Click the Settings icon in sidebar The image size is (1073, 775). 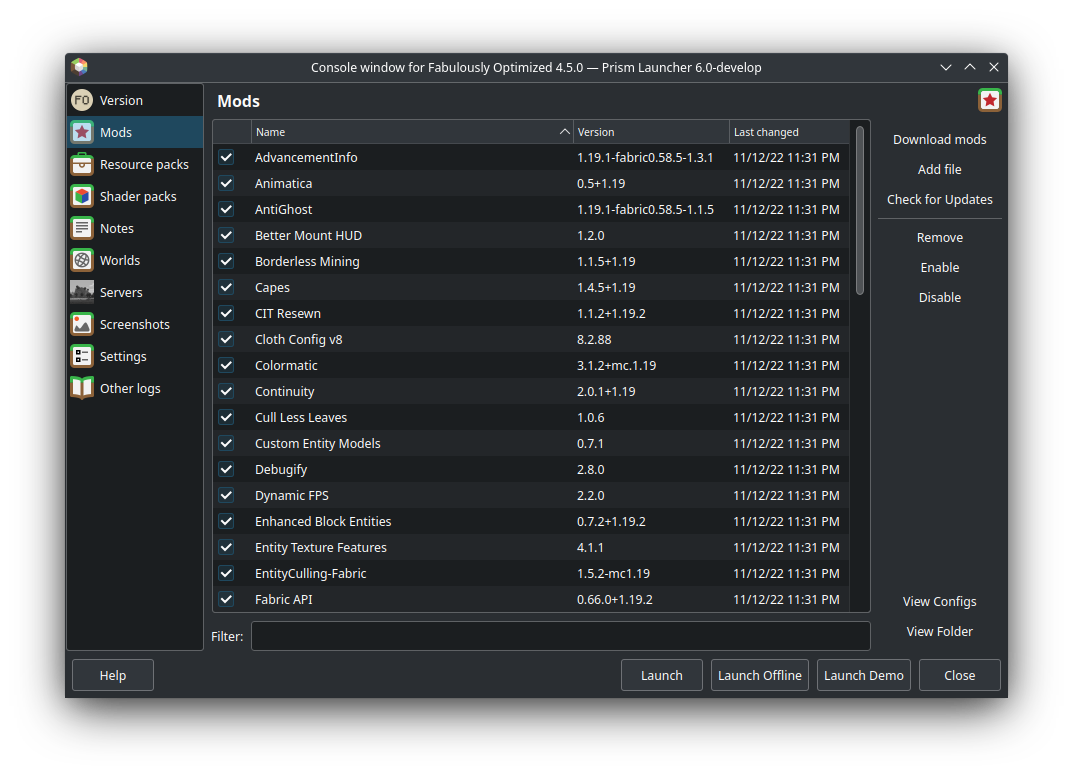(82, 356)
